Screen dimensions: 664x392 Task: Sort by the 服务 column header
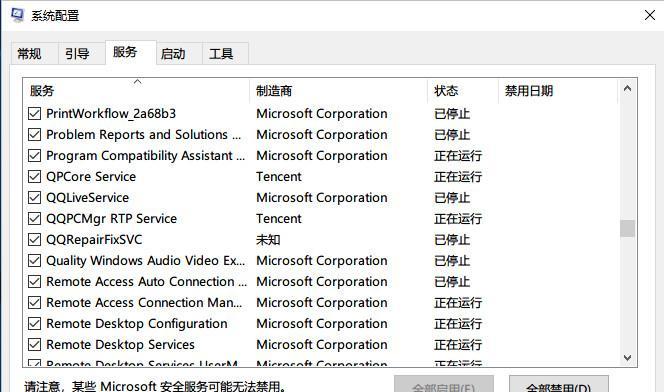pyautogui.click(x=136, y=91)
